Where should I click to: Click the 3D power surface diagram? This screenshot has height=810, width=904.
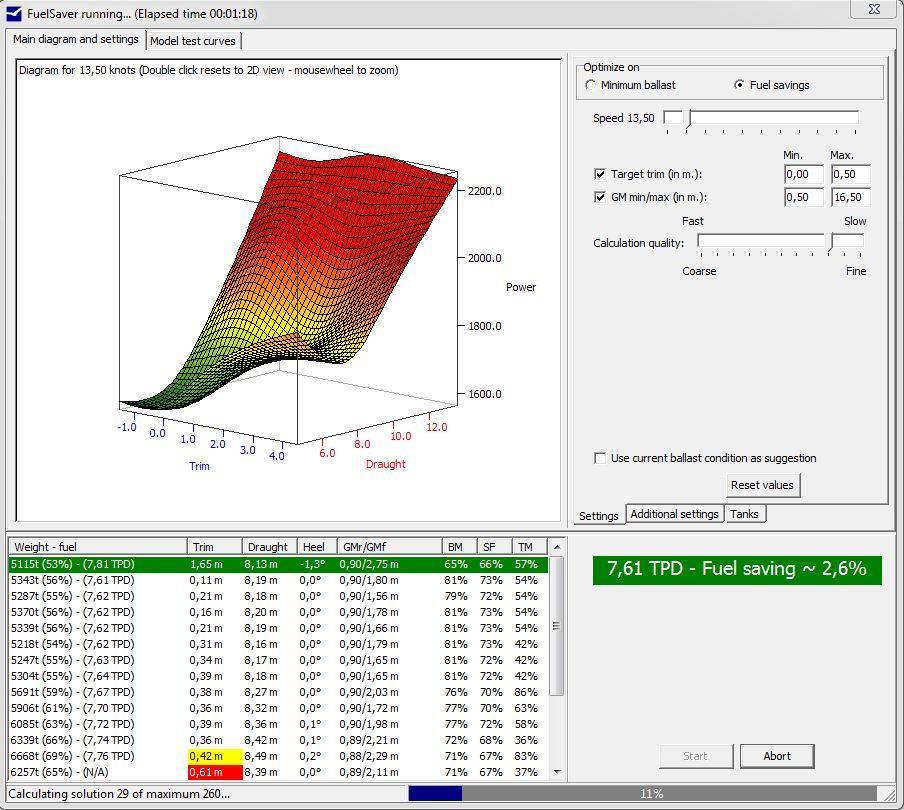[x=288, y=291]
